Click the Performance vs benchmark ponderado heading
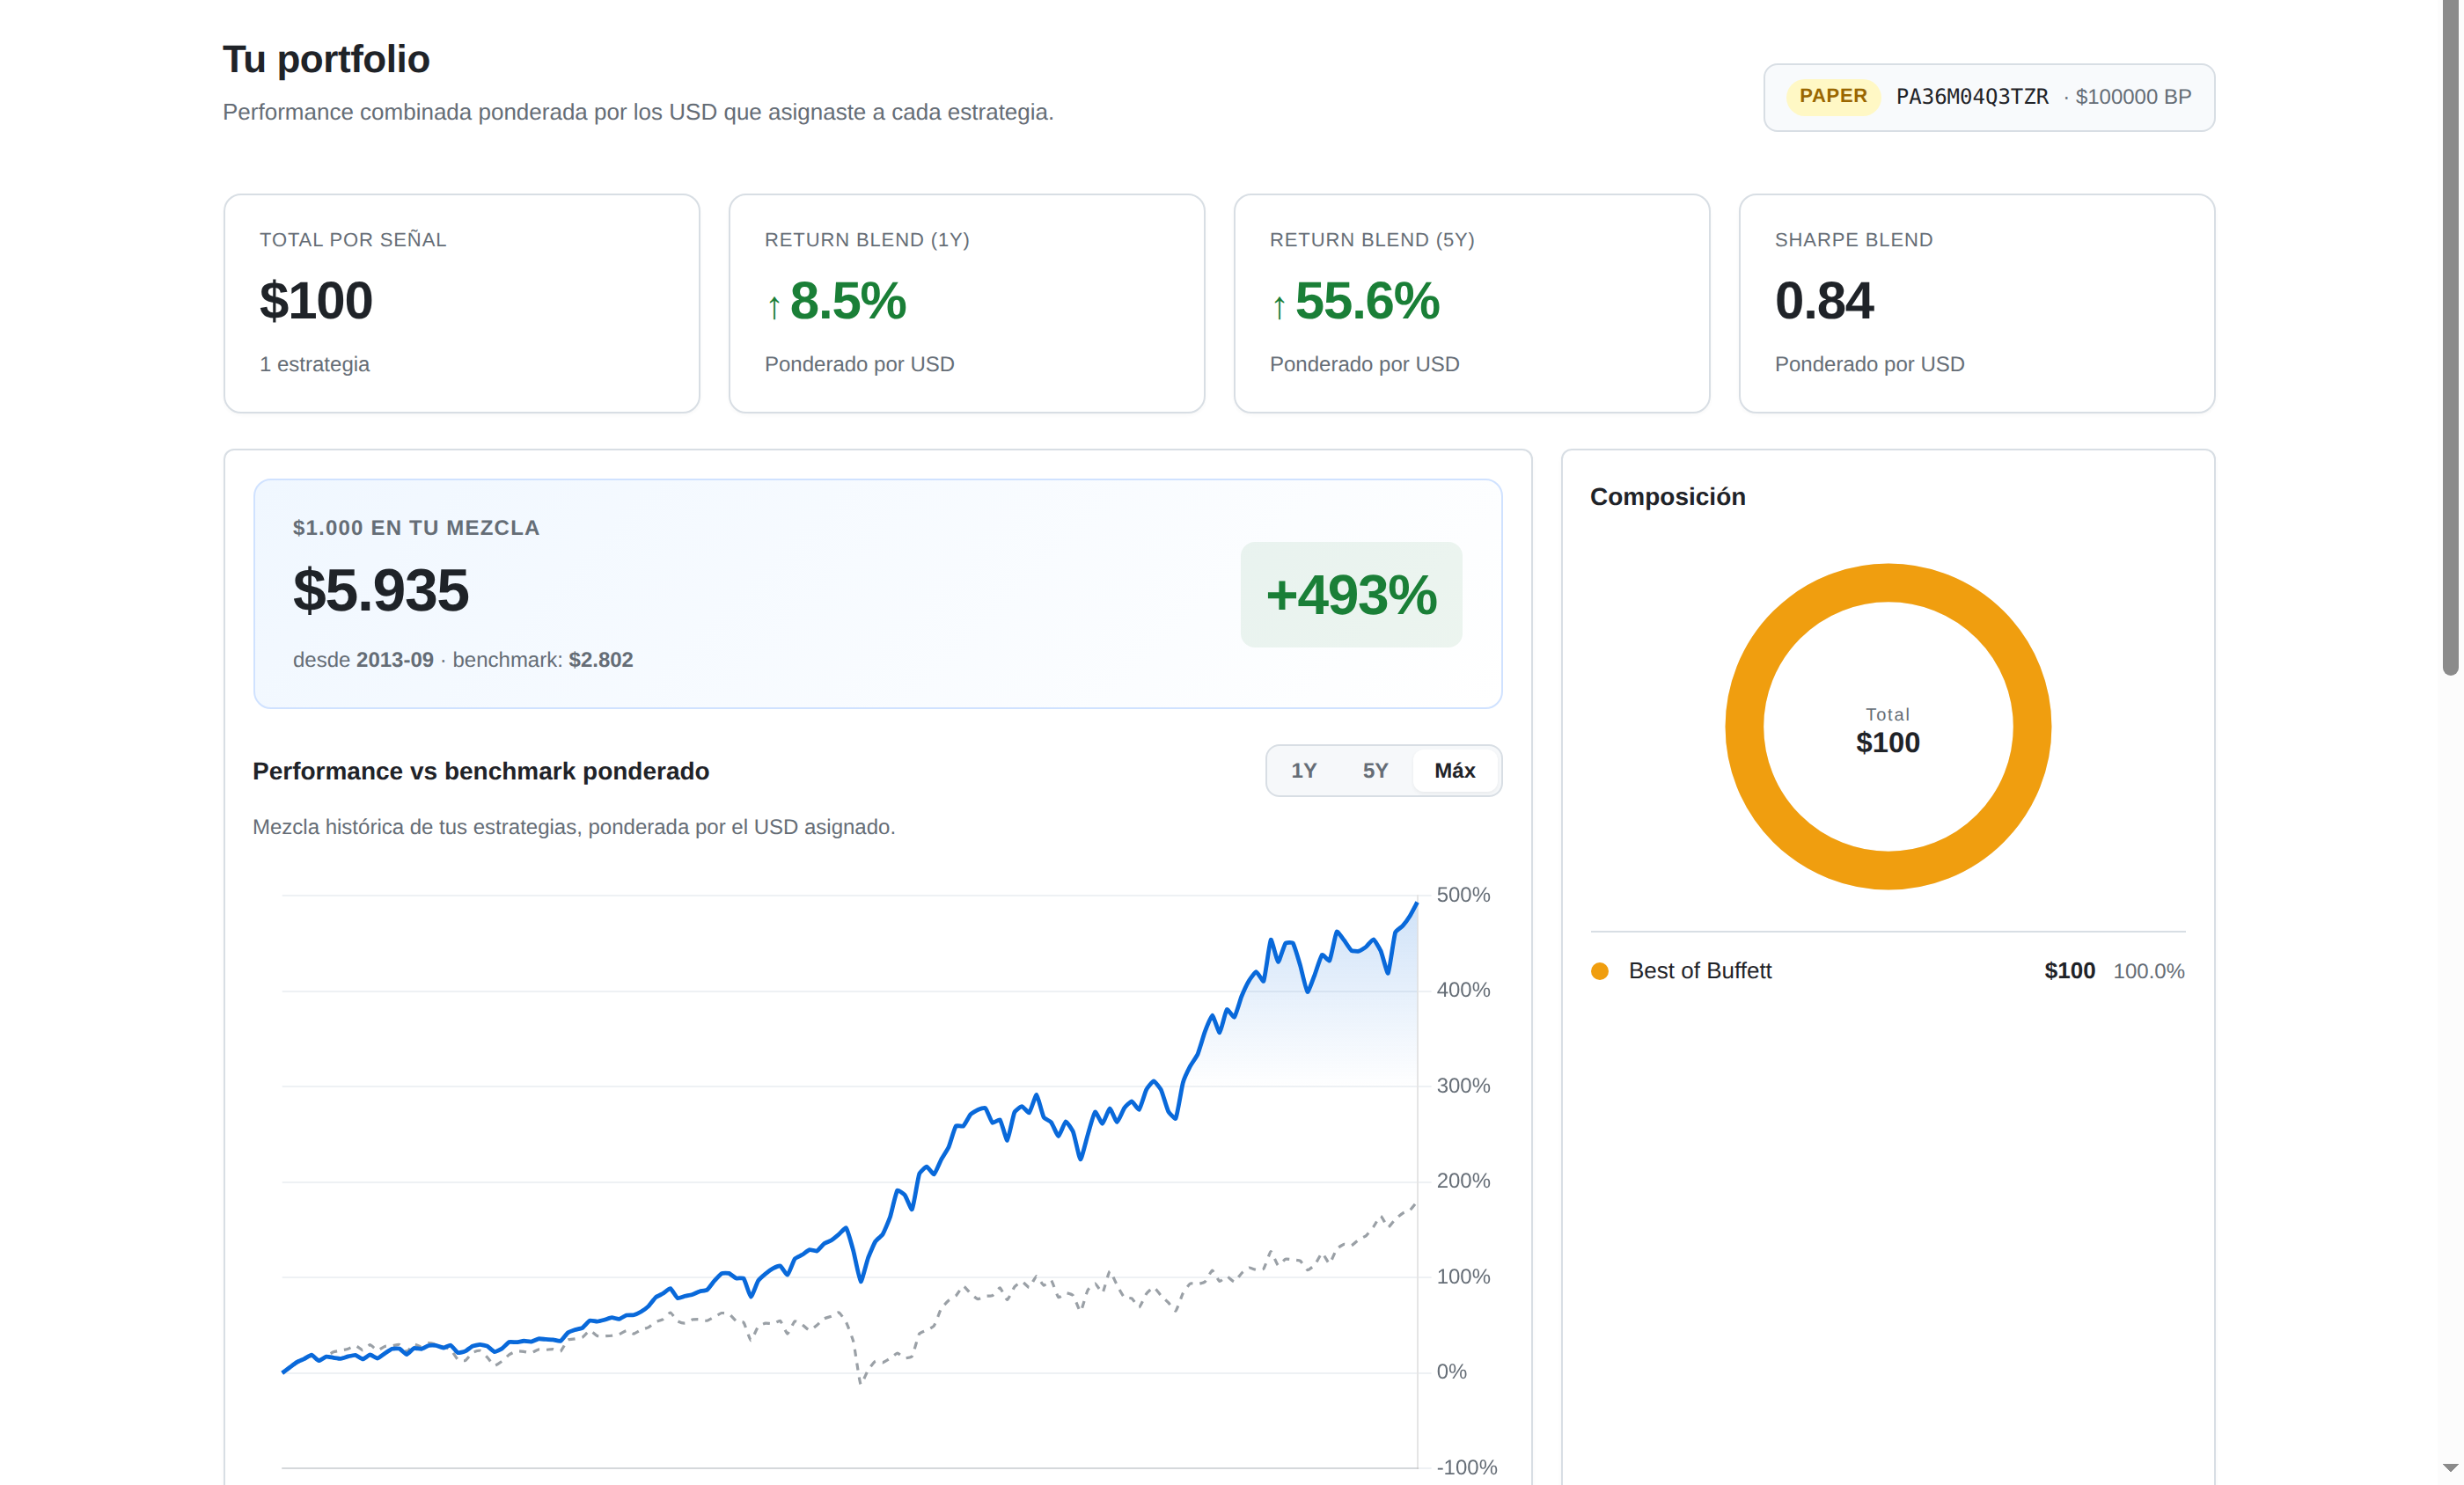2464x1485 pixels. point(480,771)
